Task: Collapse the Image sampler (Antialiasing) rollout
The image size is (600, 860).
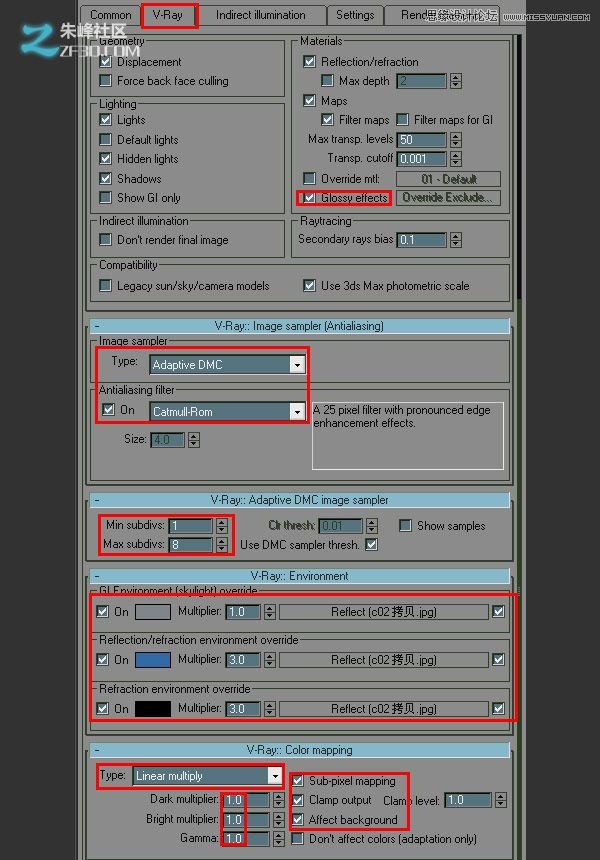Action: tap(299, 326)
